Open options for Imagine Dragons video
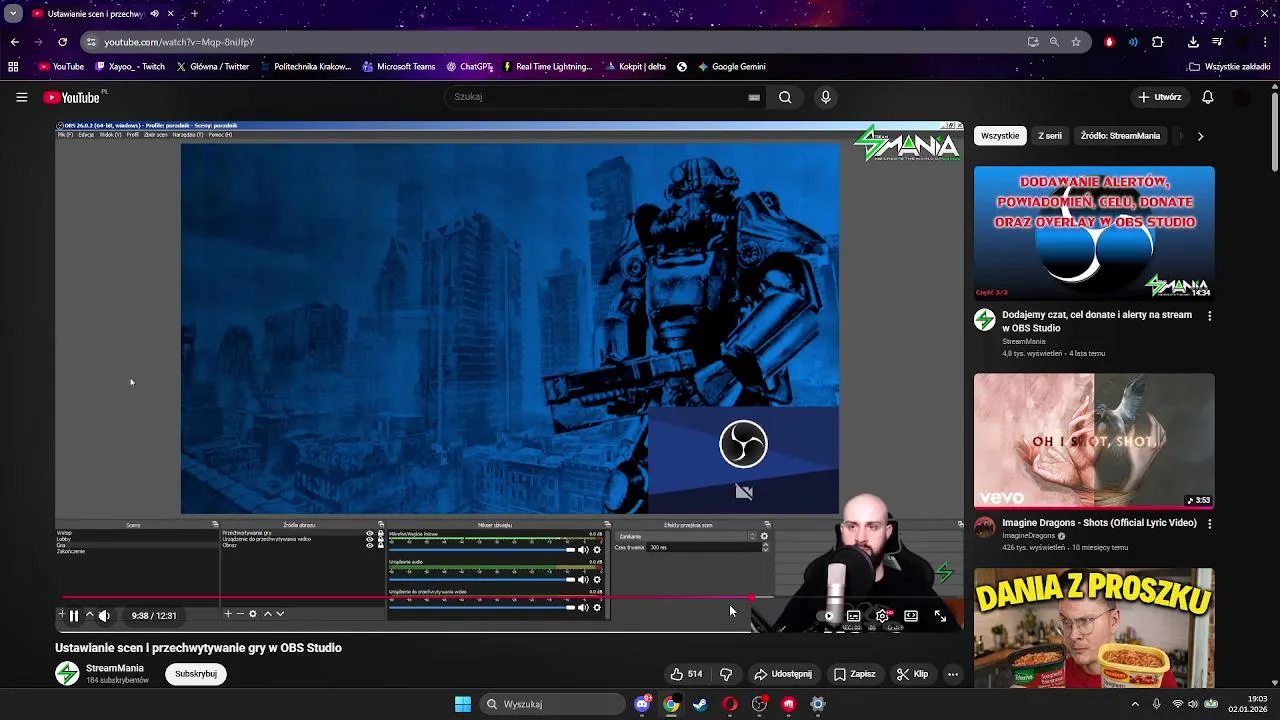This screenshot has height=720, width=1280. tap(1209, 524)
